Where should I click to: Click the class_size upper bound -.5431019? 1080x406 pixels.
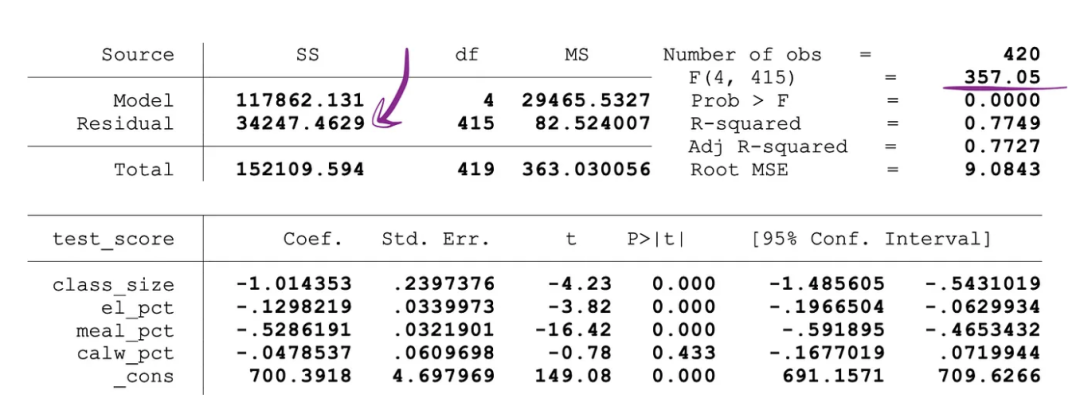[982, 284]
